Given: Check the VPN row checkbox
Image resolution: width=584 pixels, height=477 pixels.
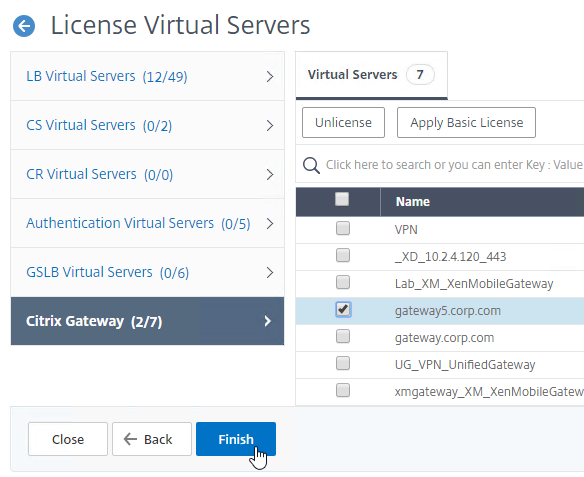Looking at the screenshot, I should pos(343,228).
